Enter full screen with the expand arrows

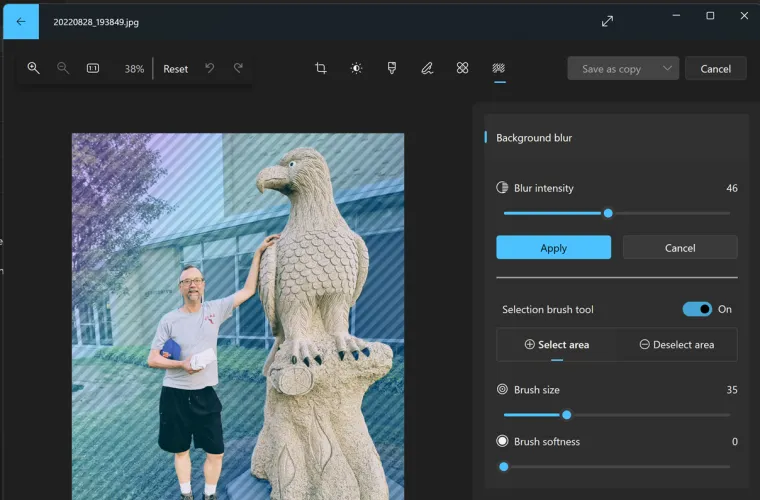tap(607, 21)
